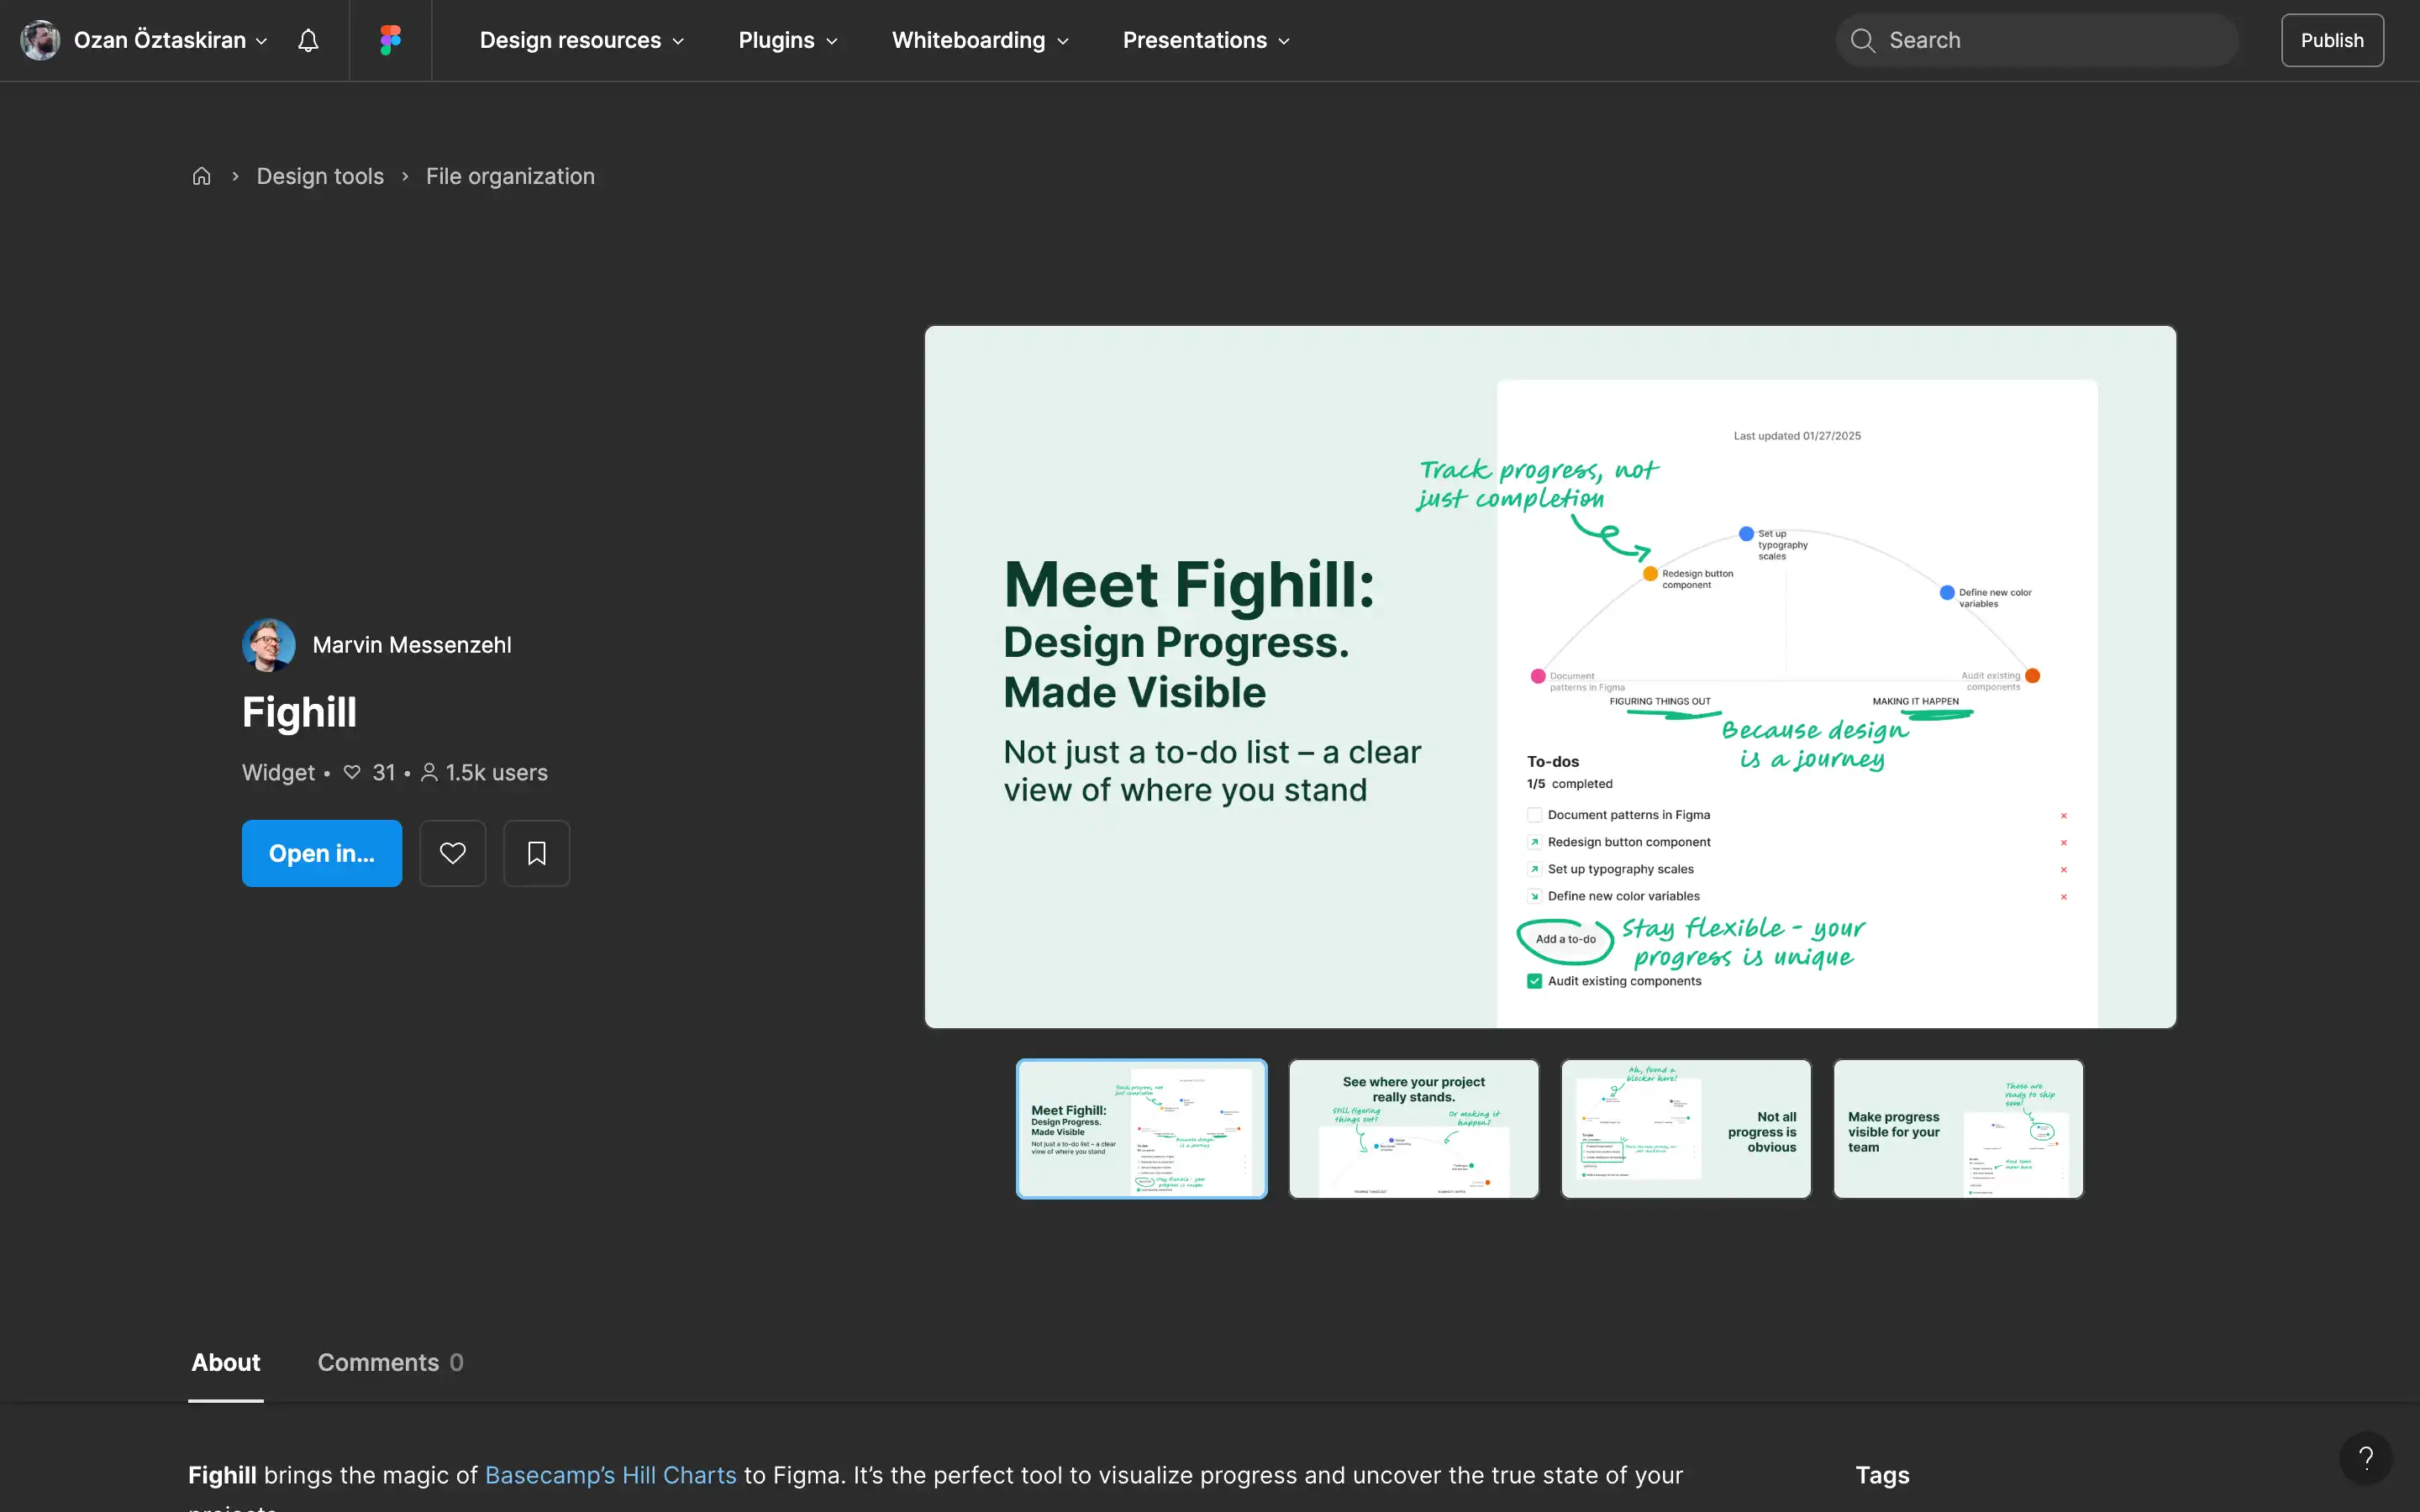
Task: Click the Open in... button
Action: pyautogui.click(x=322, y=853)
